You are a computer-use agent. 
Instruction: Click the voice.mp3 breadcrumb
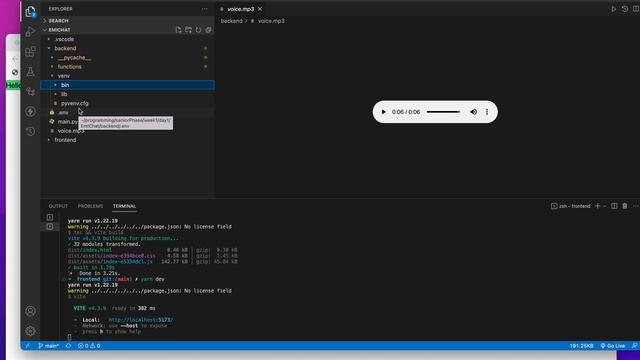(x=271, y=21)
